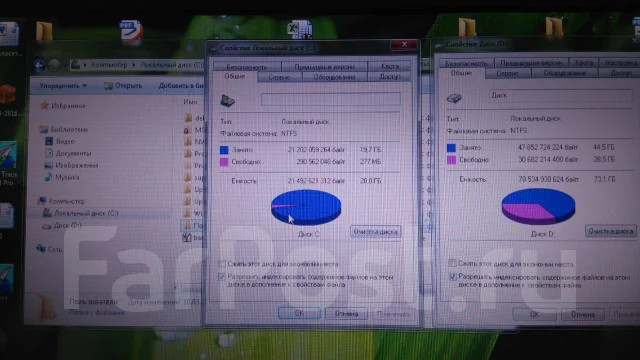The image size is (640, 360).
Task: Click the drive icon in the Диск (D:) properties
Action: pyautogui.click(x=454, y=98)
